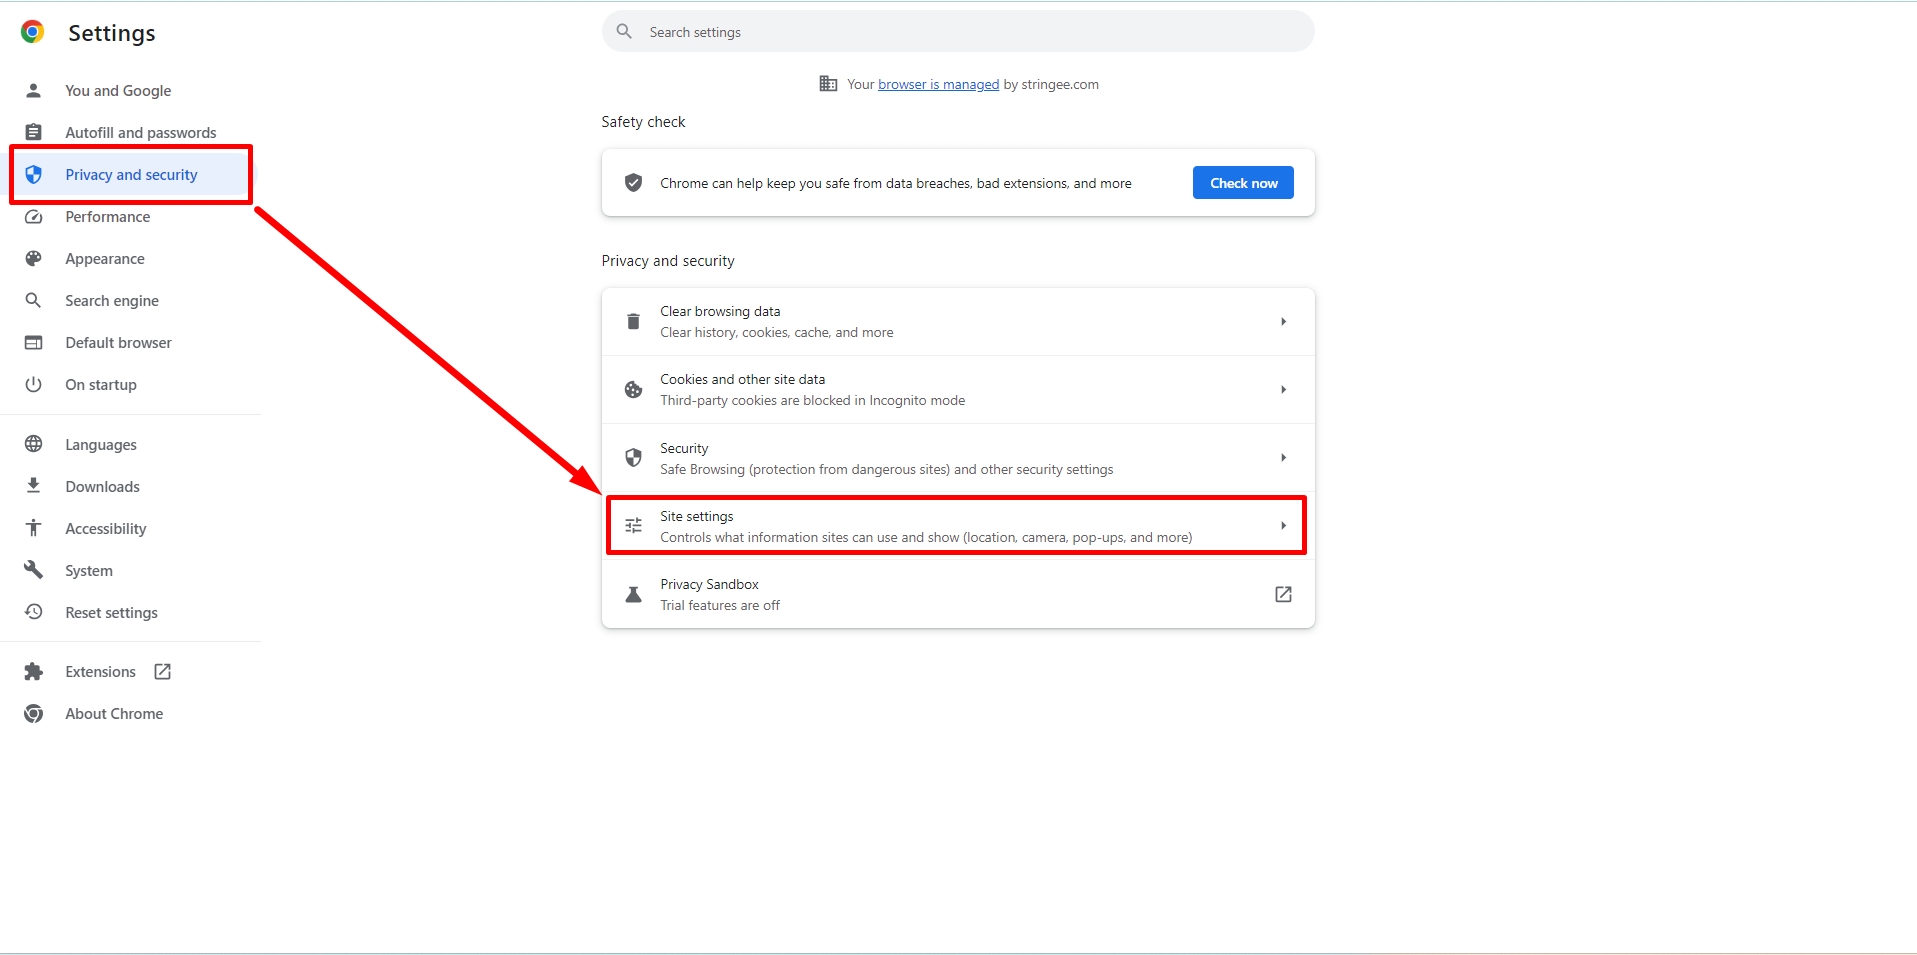Open the Search engine settings section
The height and width of the screenshot is (955, 1917).
click(112, 301)
